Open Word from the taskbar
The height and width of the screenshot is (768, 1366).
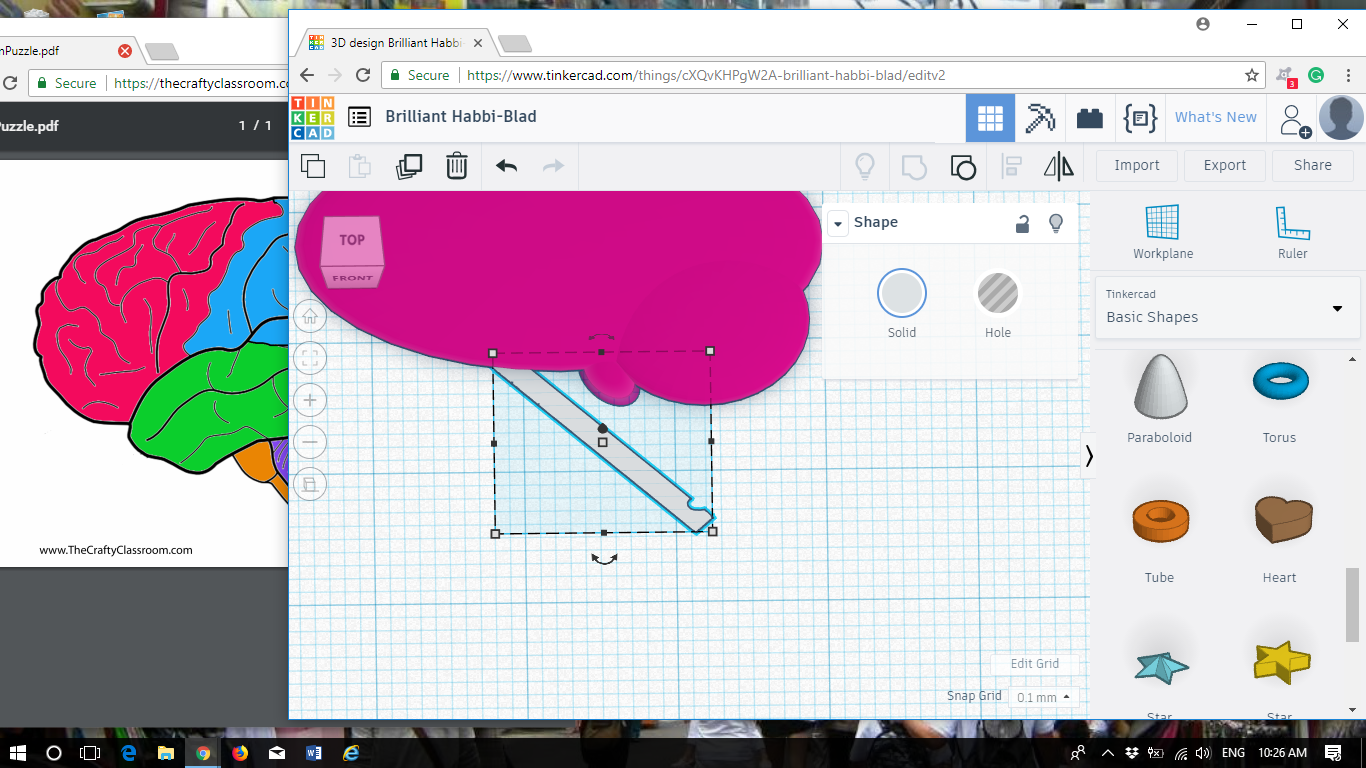point(314,752)
